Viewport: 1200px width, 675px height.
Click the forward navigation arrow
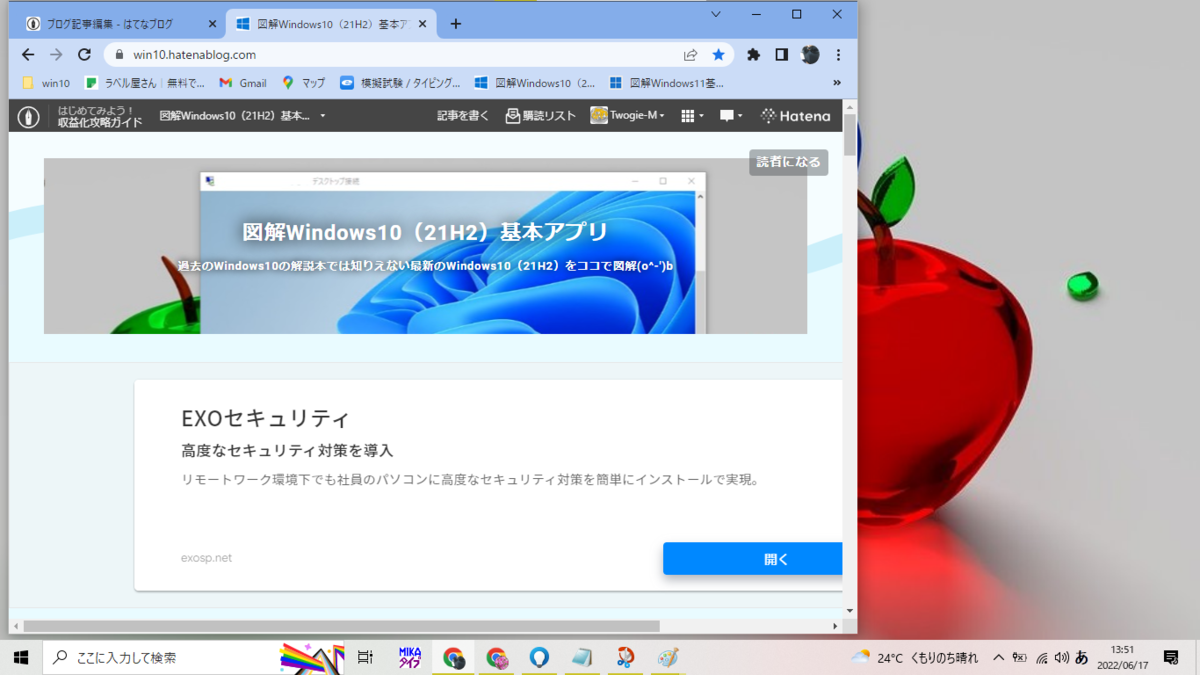56,55
